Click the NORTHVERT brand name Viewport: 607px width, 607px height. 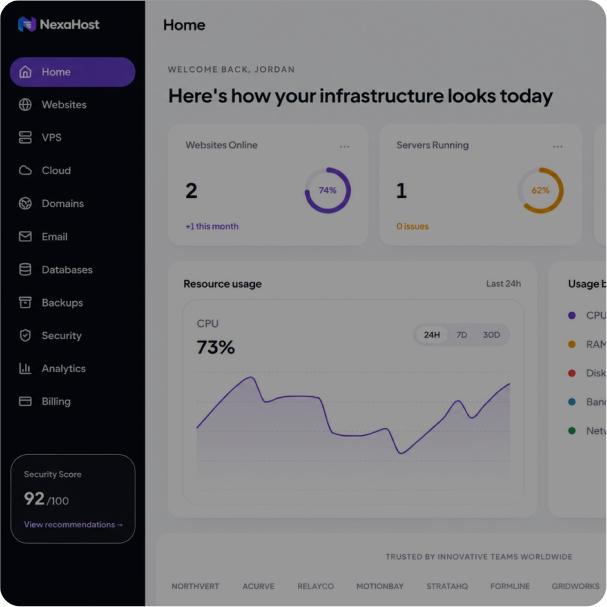tap(195, 586)
